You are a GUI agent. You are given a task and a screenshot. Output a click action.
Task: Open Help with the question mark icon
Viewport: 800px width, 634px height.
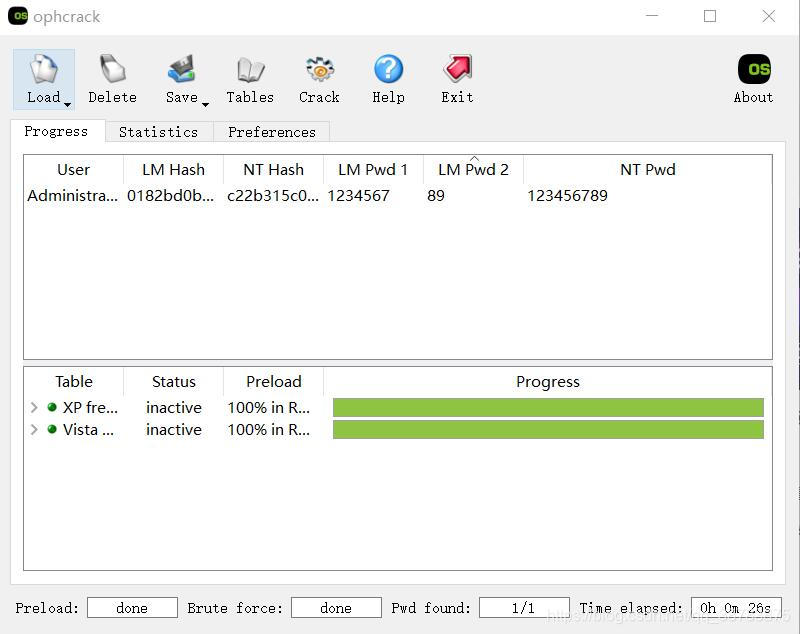point(388,69)
